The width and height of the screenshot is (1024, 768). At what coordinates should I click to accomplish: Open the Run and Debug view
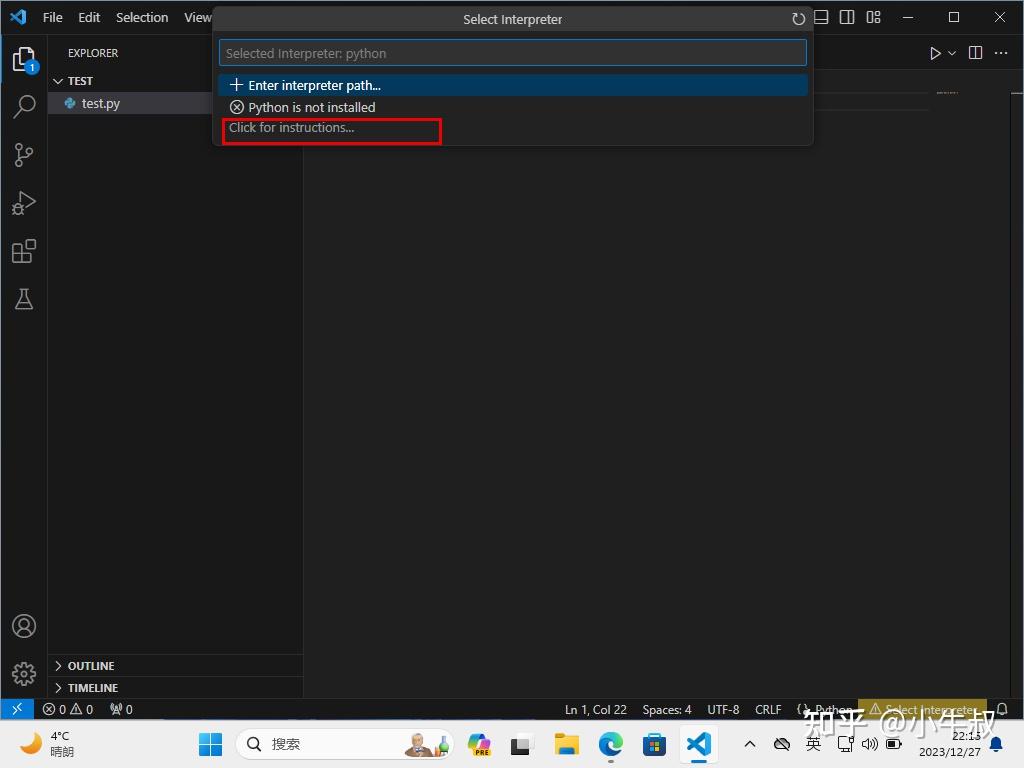(24, 203)
